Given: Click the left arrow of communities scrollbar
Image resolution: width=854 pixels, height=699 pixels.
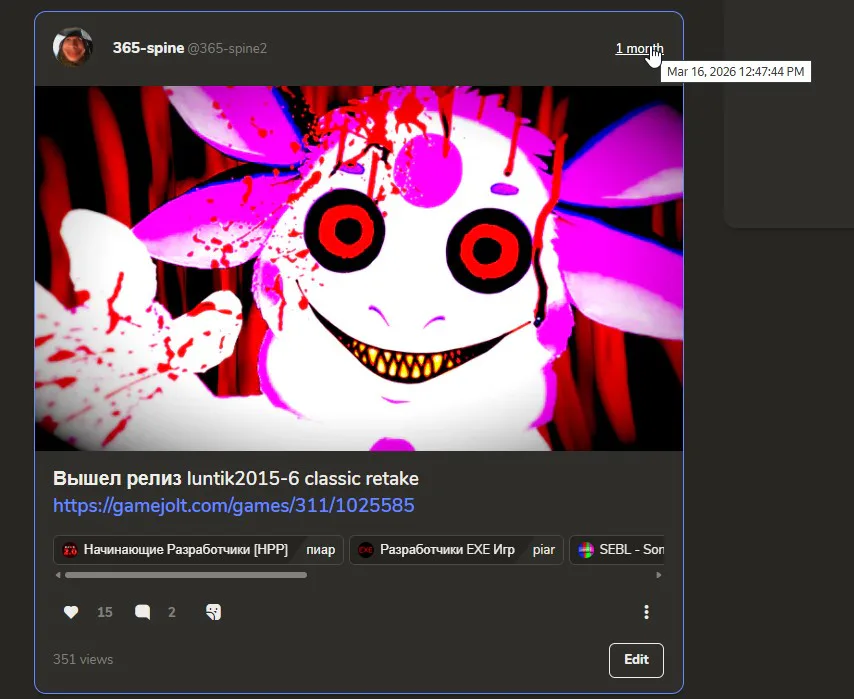Looking at the screenshot, I should click(58, 575).
